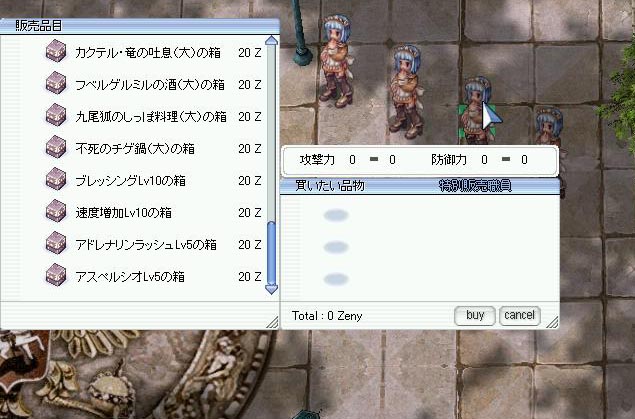Click the 20 Z price of アスペルシオLv5の箱
Viewport: 635px width, 419px height.
[x=249, y=276]
